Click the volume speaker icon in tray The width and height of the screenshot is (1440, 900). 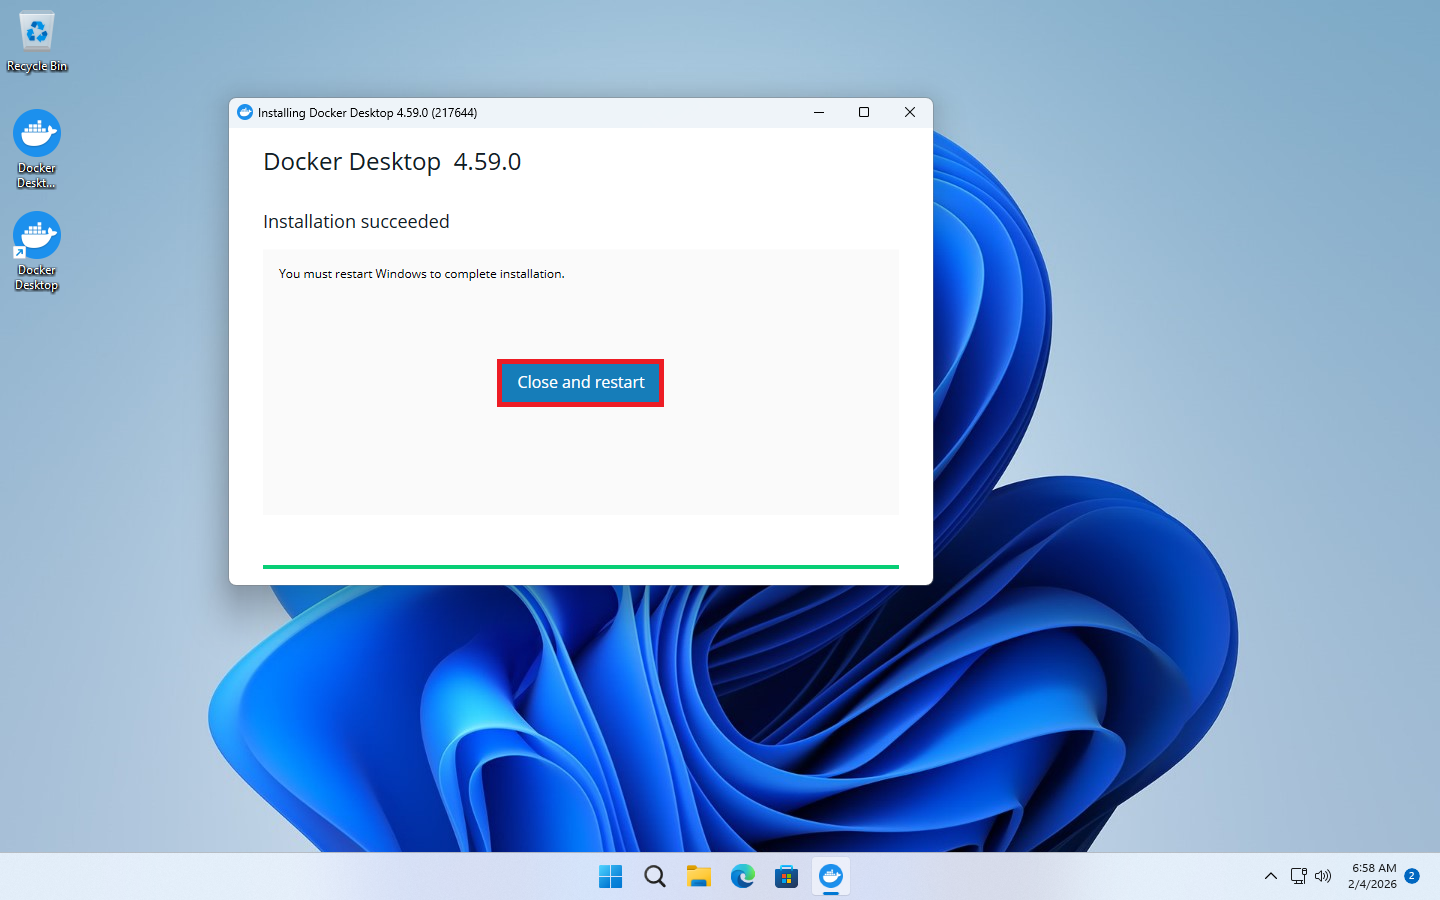click(1323, 877)
